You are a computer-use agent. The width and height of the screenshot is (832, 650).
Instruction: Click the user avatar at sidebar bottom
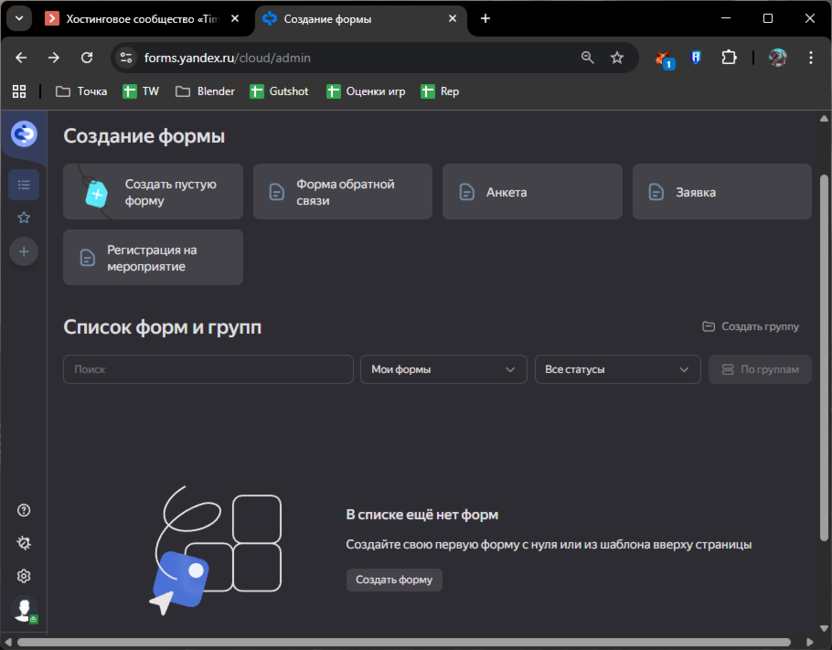(23, 609)
